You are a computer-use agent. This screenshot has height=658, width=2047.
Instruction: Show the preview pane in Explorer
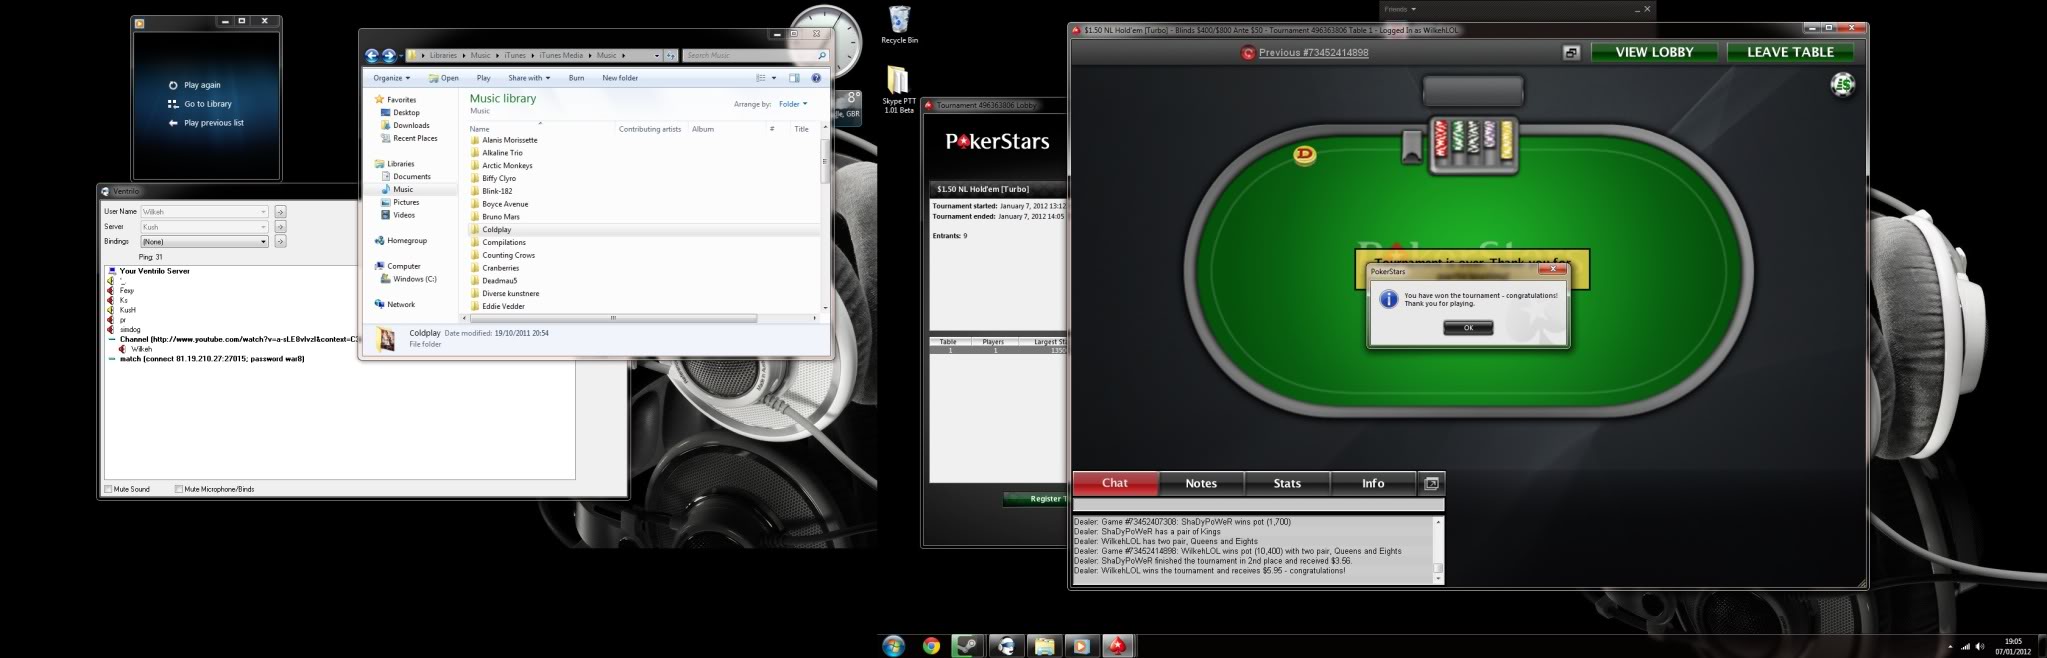794,78
